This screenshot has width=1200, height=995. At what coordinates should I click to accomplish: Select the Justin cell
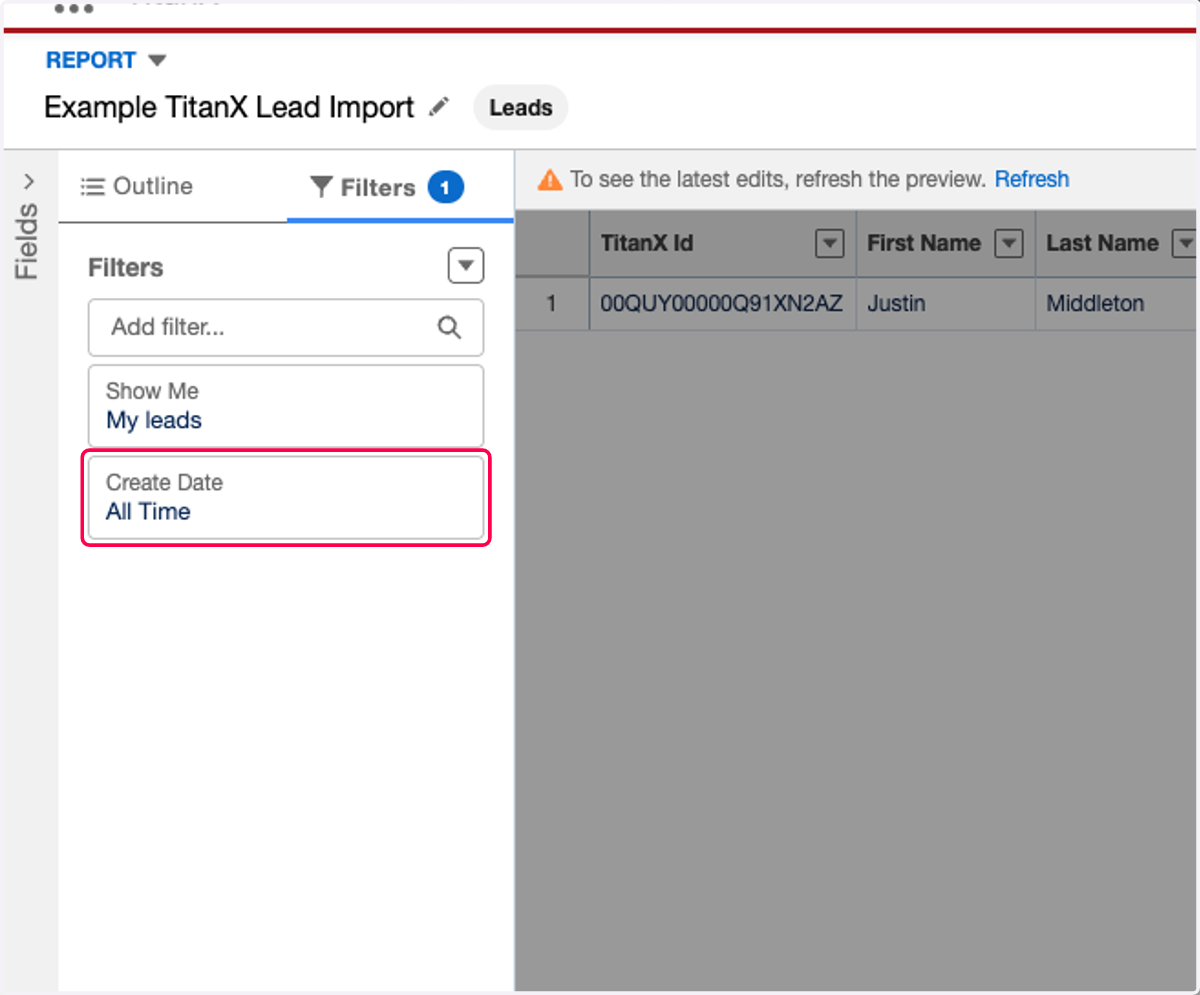(946, 303)
